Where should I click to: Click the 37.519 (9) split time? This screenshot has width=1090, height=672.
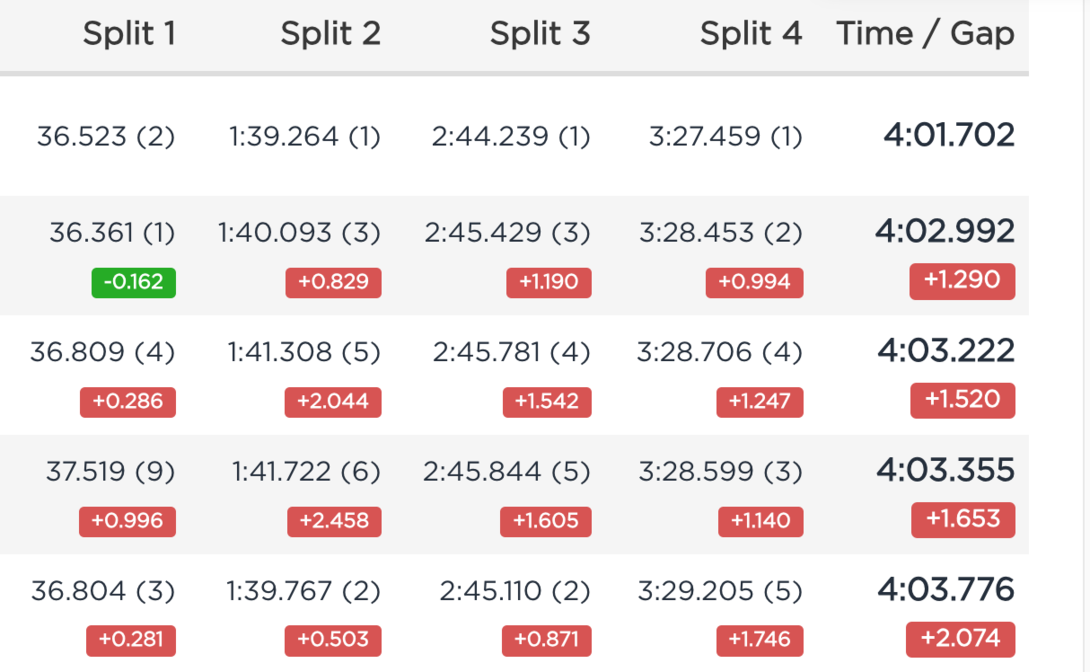tap(110, 471)
